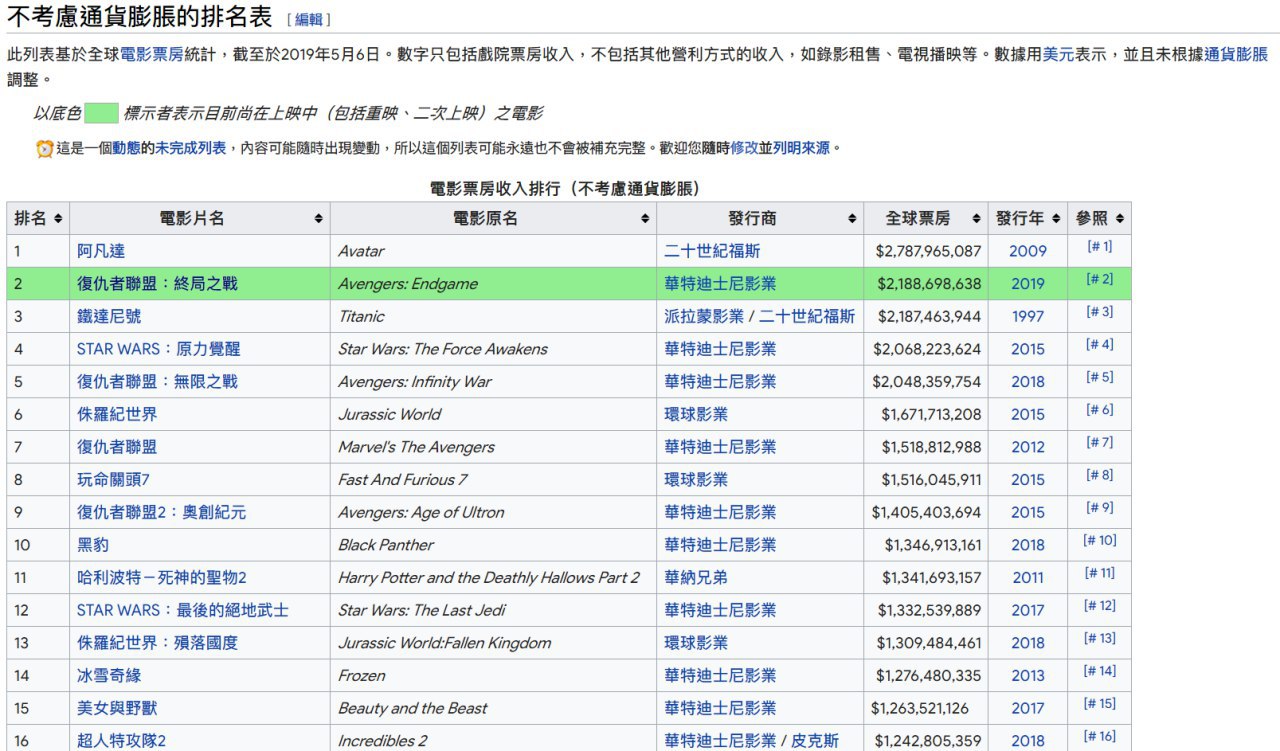Open 華納兄弟 distributor link

point(696,577)
